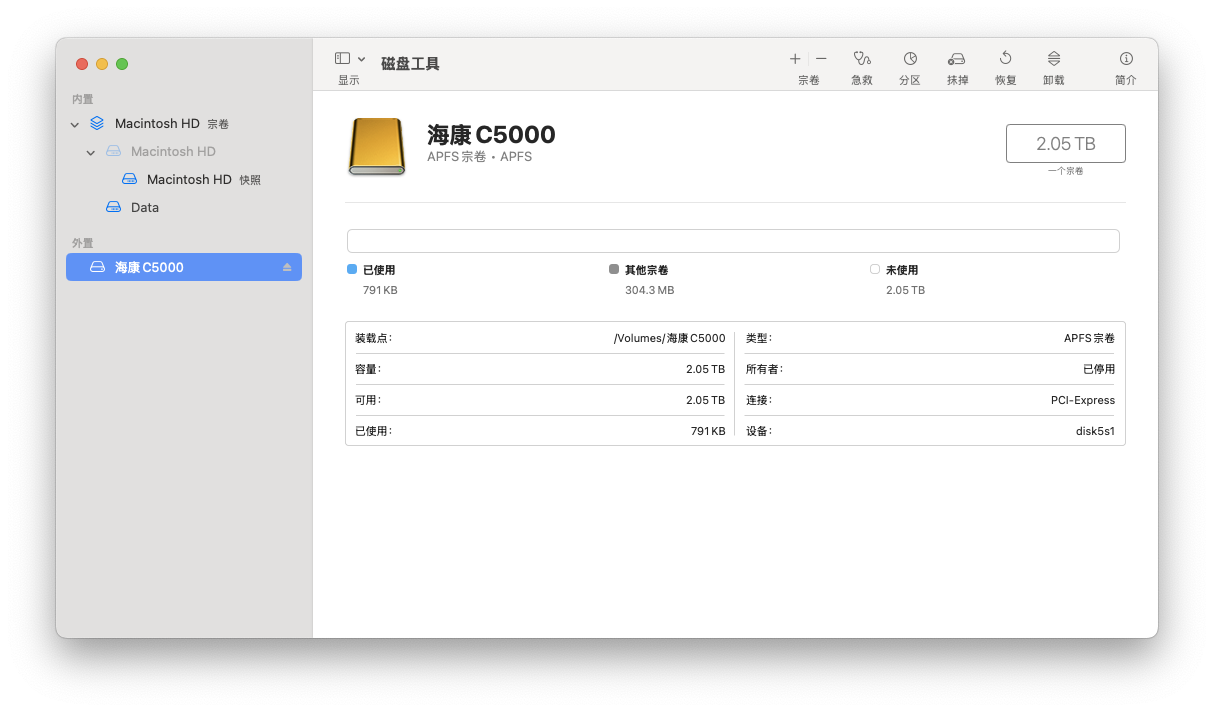The width and height of the screenshot is (1214, 712).
Task: Click the 2.05 TB capacity field
Action: 1065,143
